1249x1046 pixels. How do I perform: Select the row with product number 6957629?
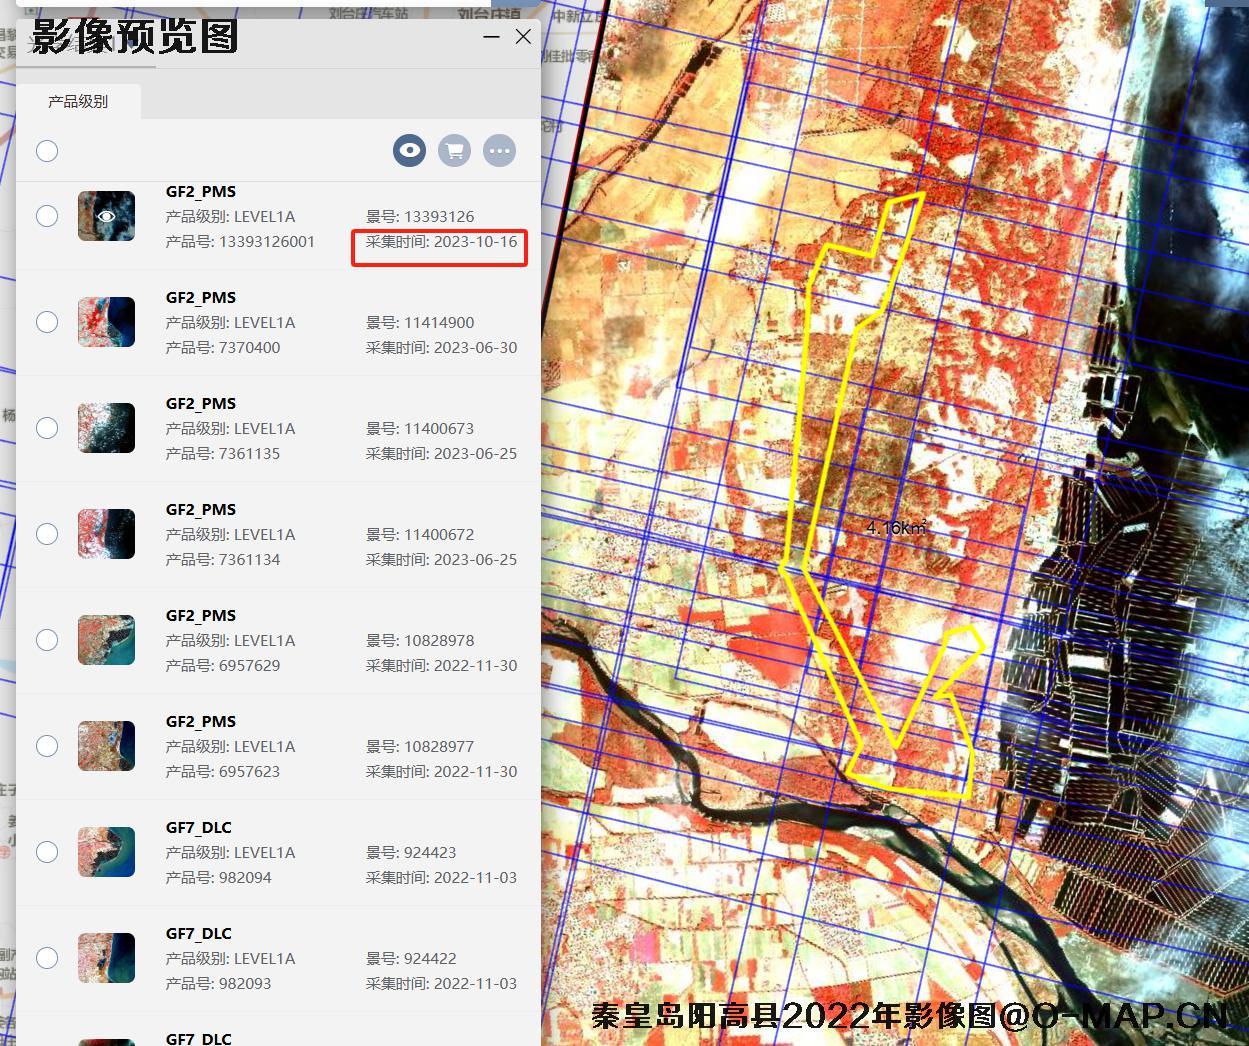click(47, 640)
